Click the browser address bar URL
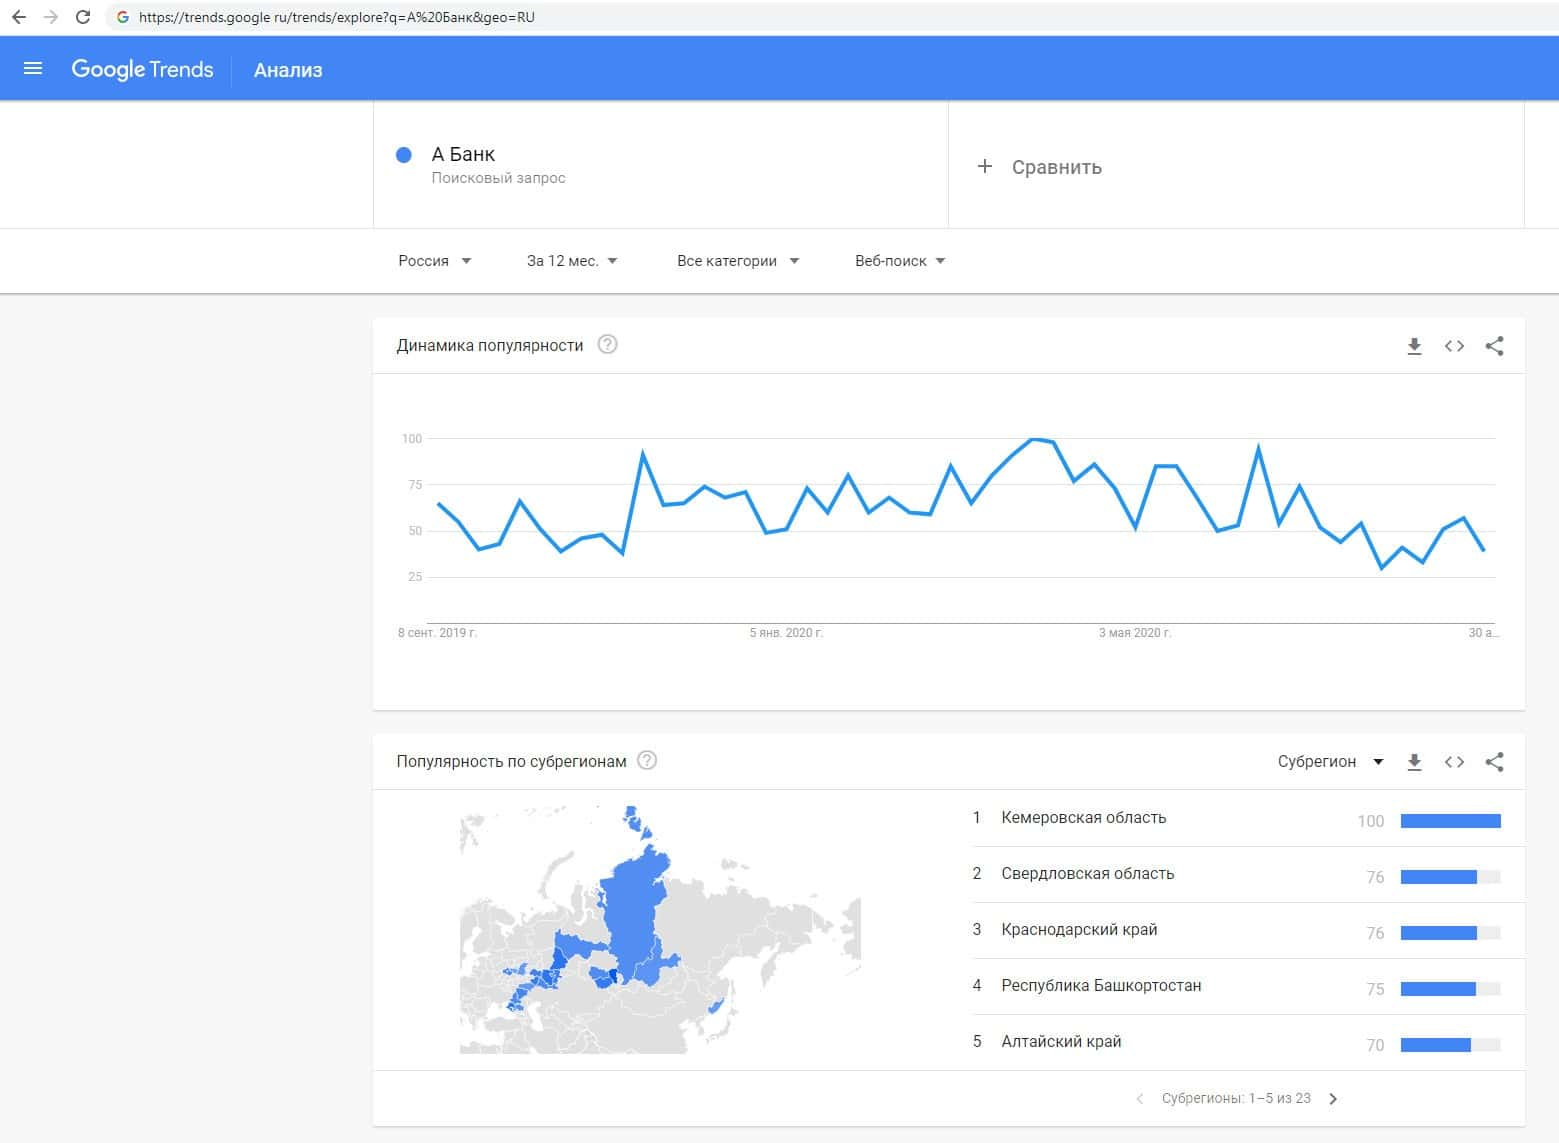Image resolution: width=1559 pixels, height=1143 pixels. 337,17
